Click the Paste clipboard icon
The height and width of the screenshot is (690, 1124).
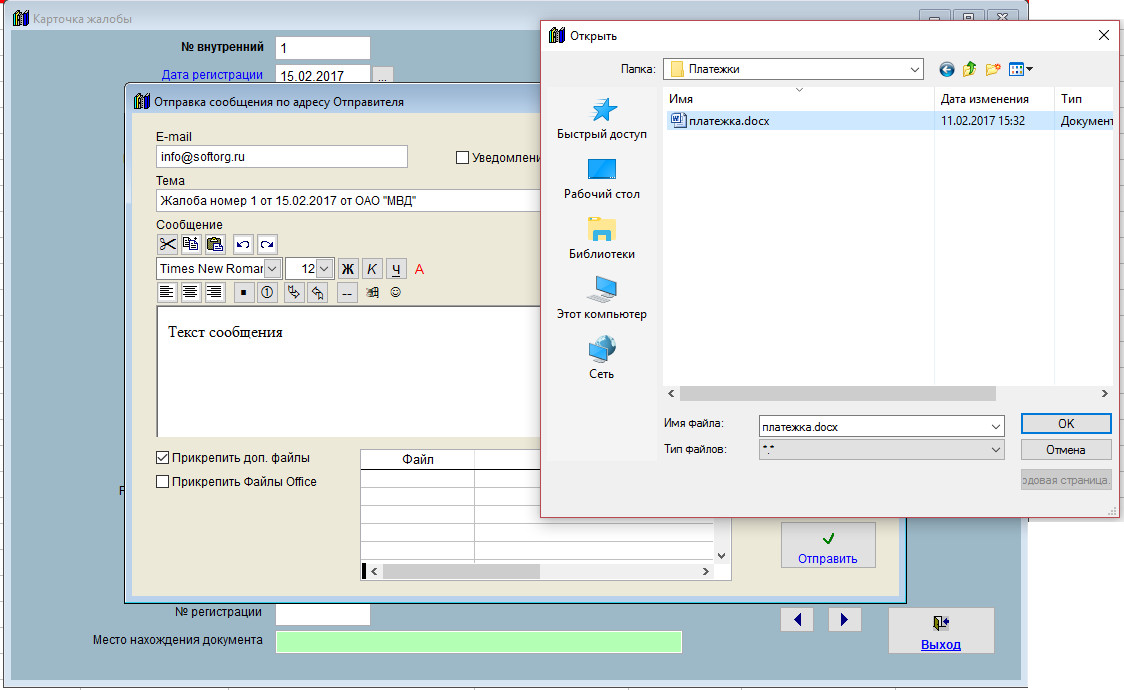215,244
